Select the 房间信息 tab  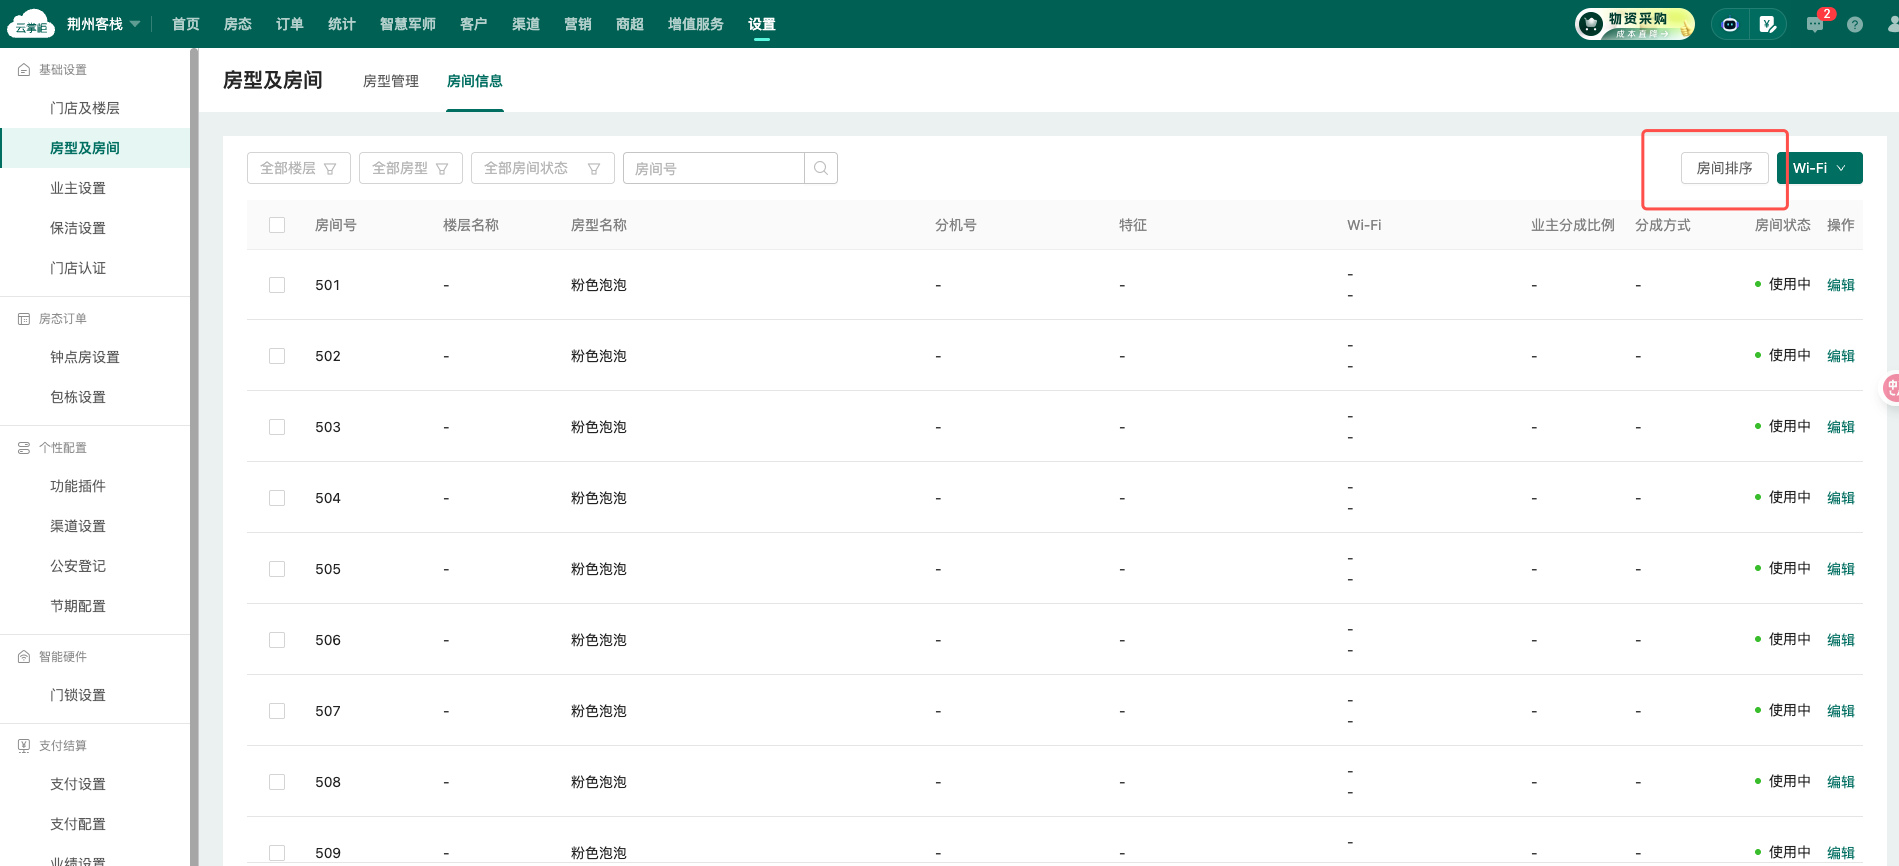(475, 81)
